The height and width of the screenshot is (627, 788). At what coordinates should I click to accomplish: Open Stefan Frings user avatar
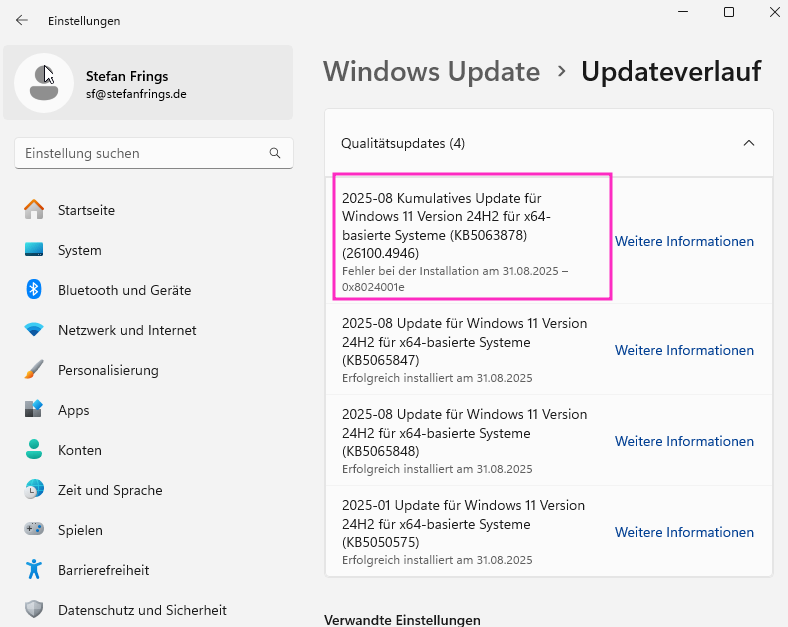click(44, 83)
